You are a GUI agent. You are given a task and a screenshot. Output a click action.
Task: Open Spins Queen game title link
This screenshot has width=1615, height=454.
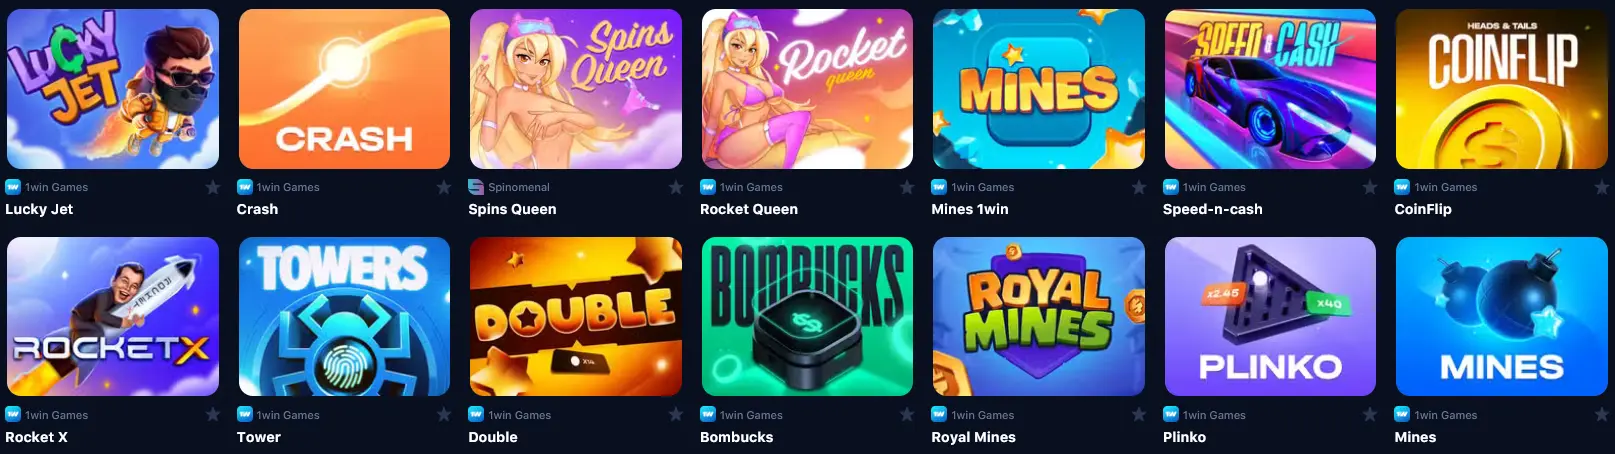coord(512,209)
